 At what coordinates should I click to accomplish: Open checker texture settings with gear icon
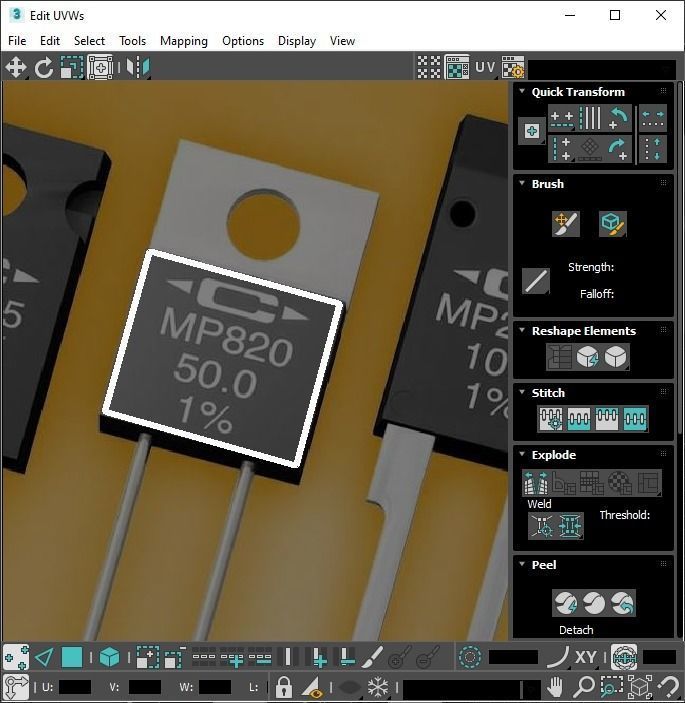coord(513,67)
